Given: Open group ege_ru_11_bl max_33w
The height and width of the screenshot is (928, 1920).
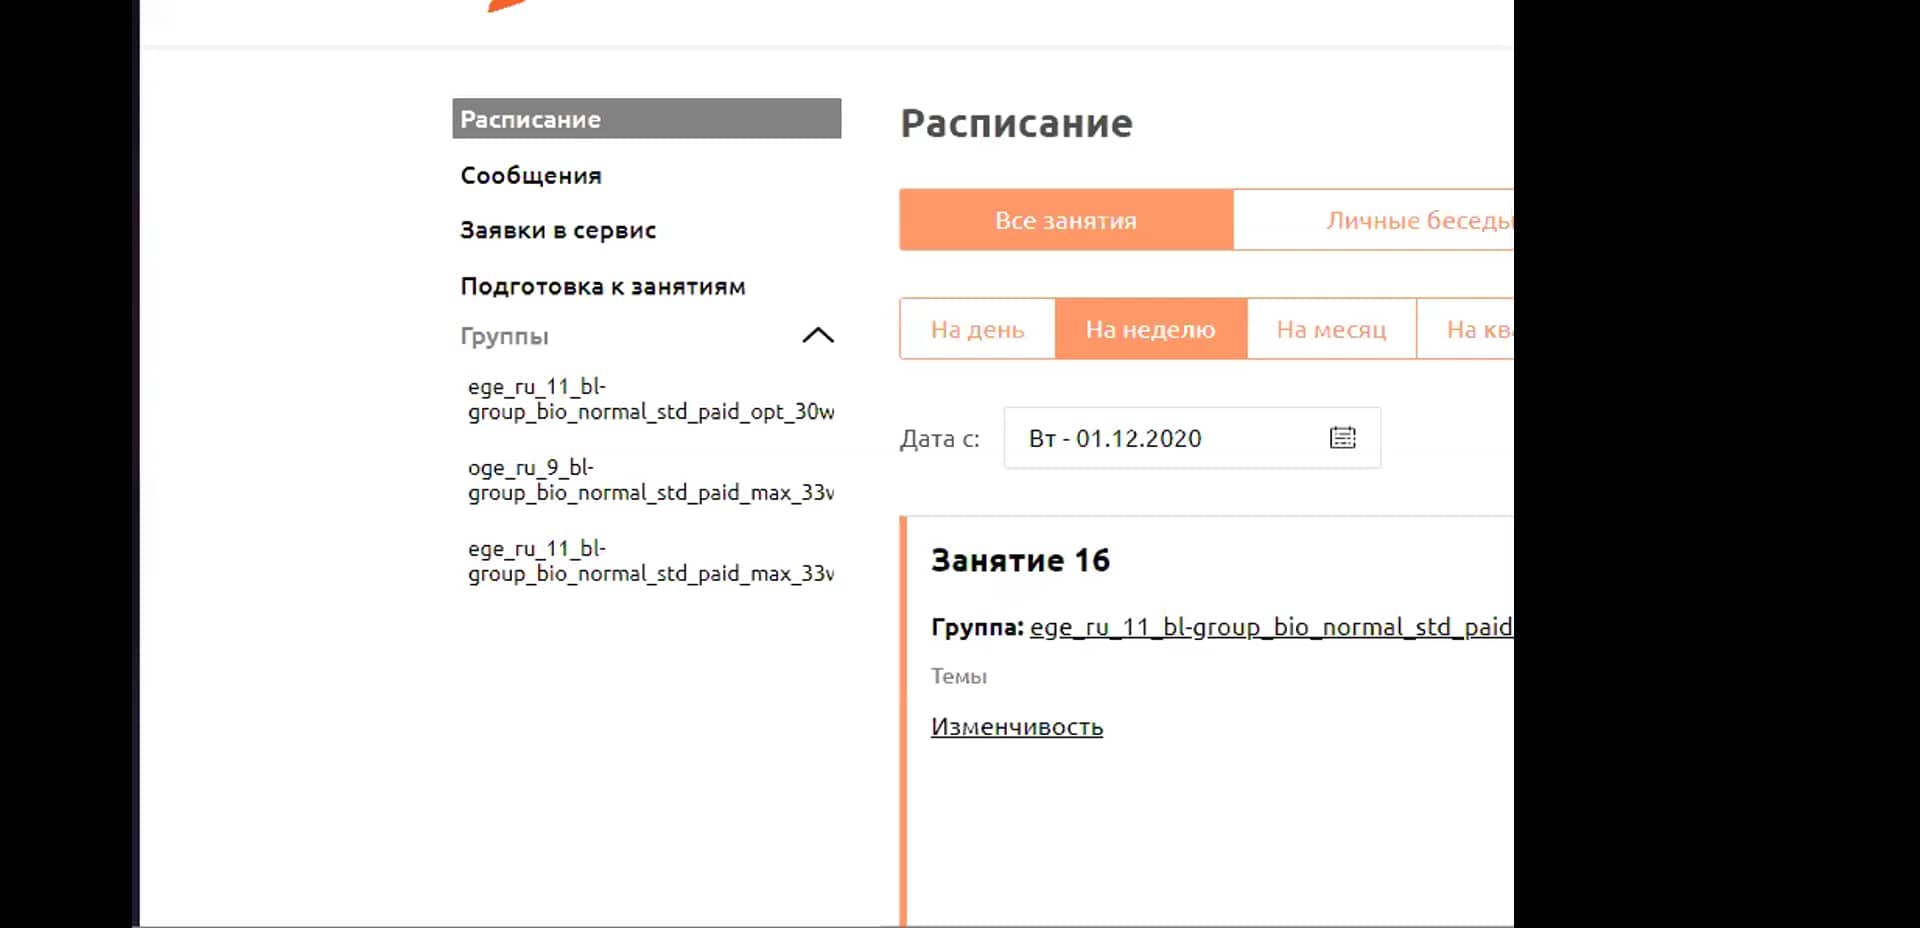Looking at the screenshot, I should (650, 561).
